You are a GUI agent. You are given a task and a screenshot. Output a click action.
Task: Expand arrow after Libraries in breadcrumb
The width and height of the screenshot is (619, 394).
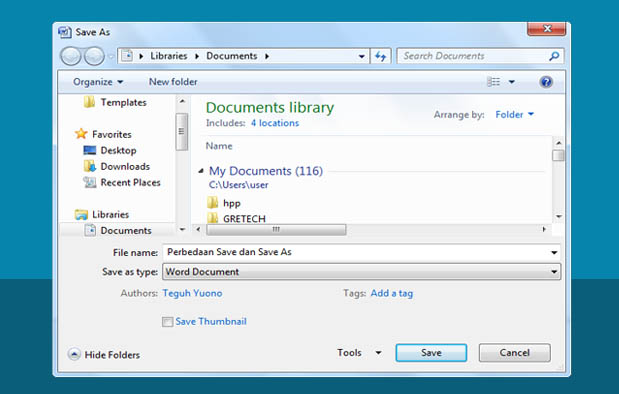pyautogui.click(x=197, y=56)
